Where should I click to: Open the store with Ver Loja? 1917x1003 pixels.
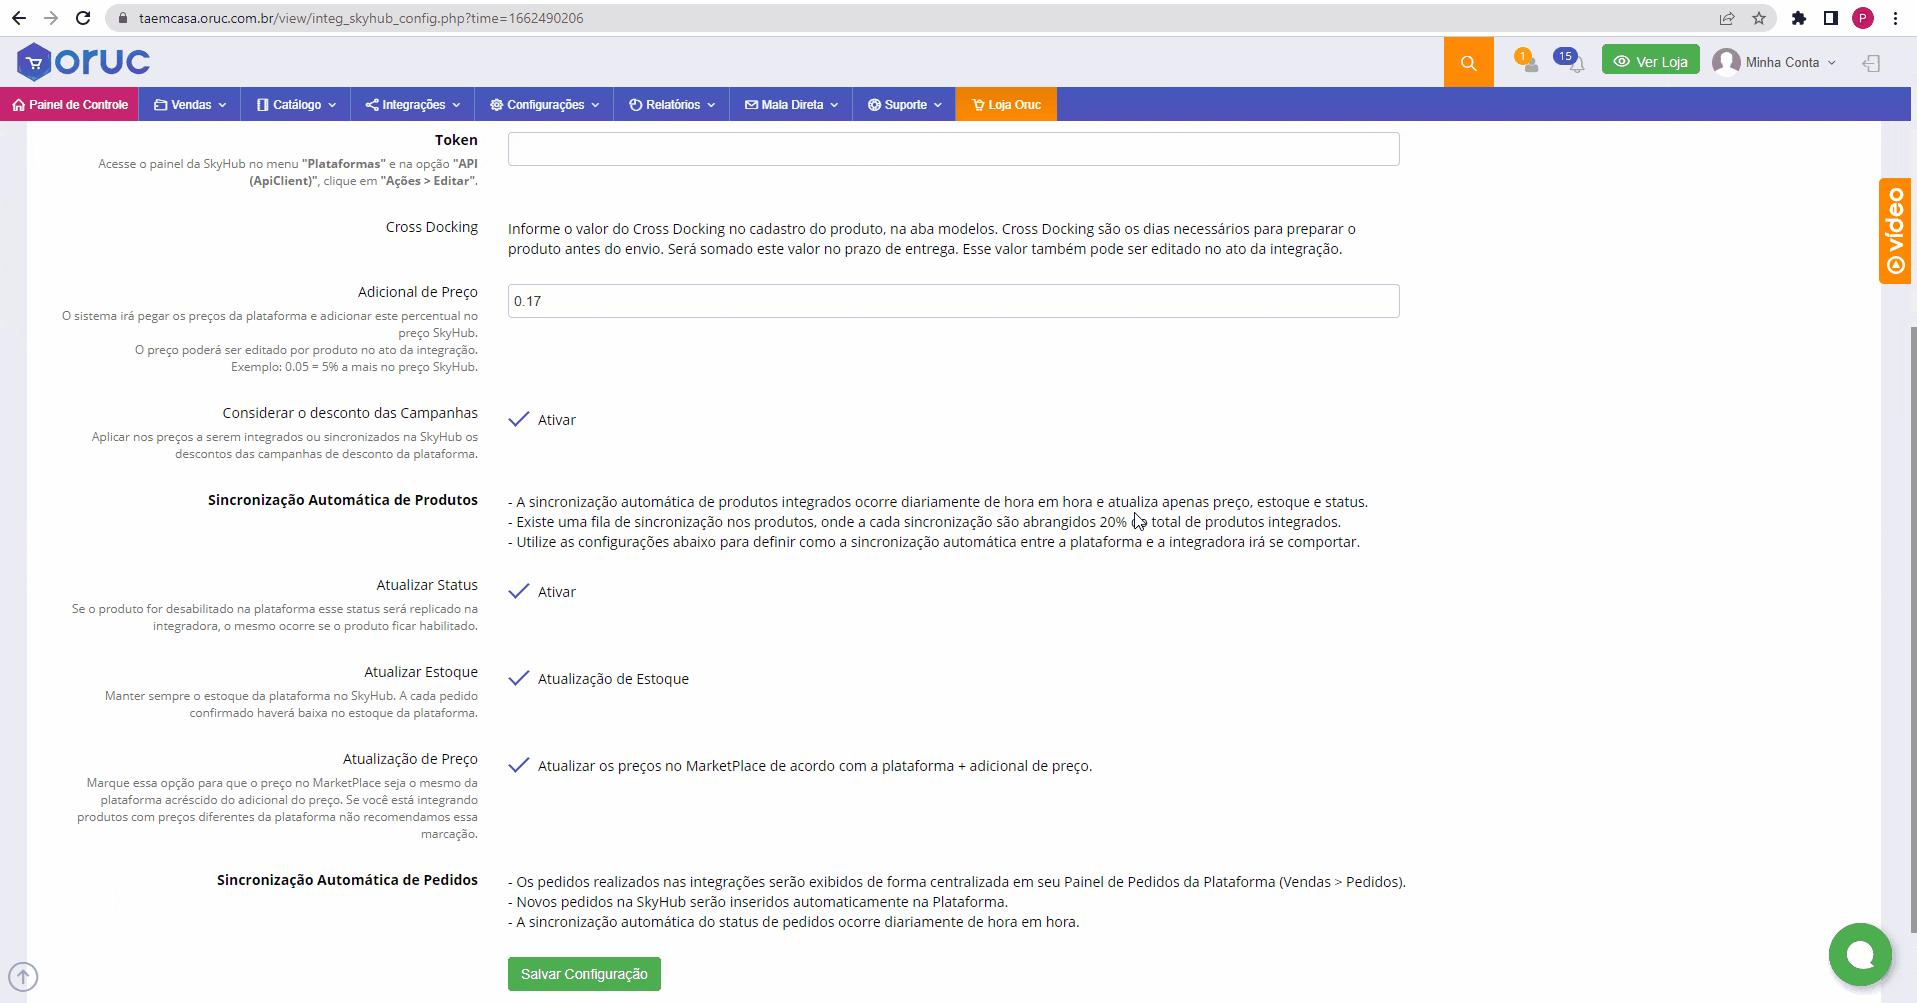[x=1650, y=59]
